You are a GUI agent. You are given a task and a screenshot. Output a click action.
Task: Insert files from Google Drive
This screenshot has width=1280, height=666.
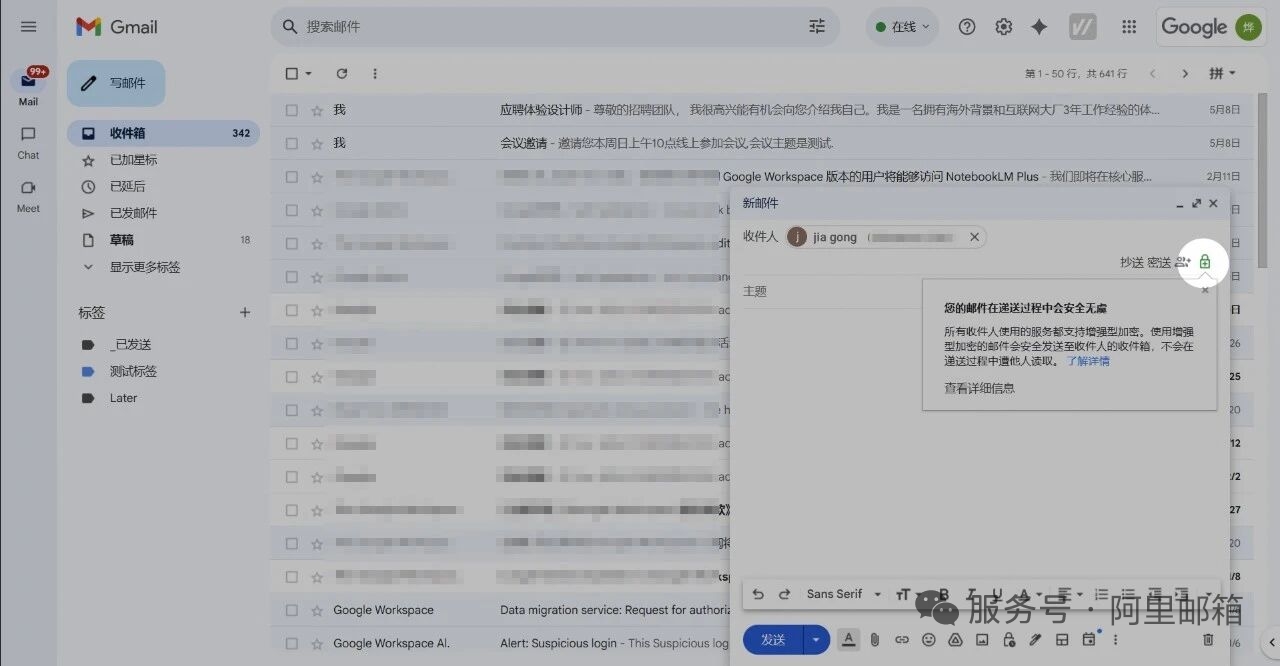[955, 639]
